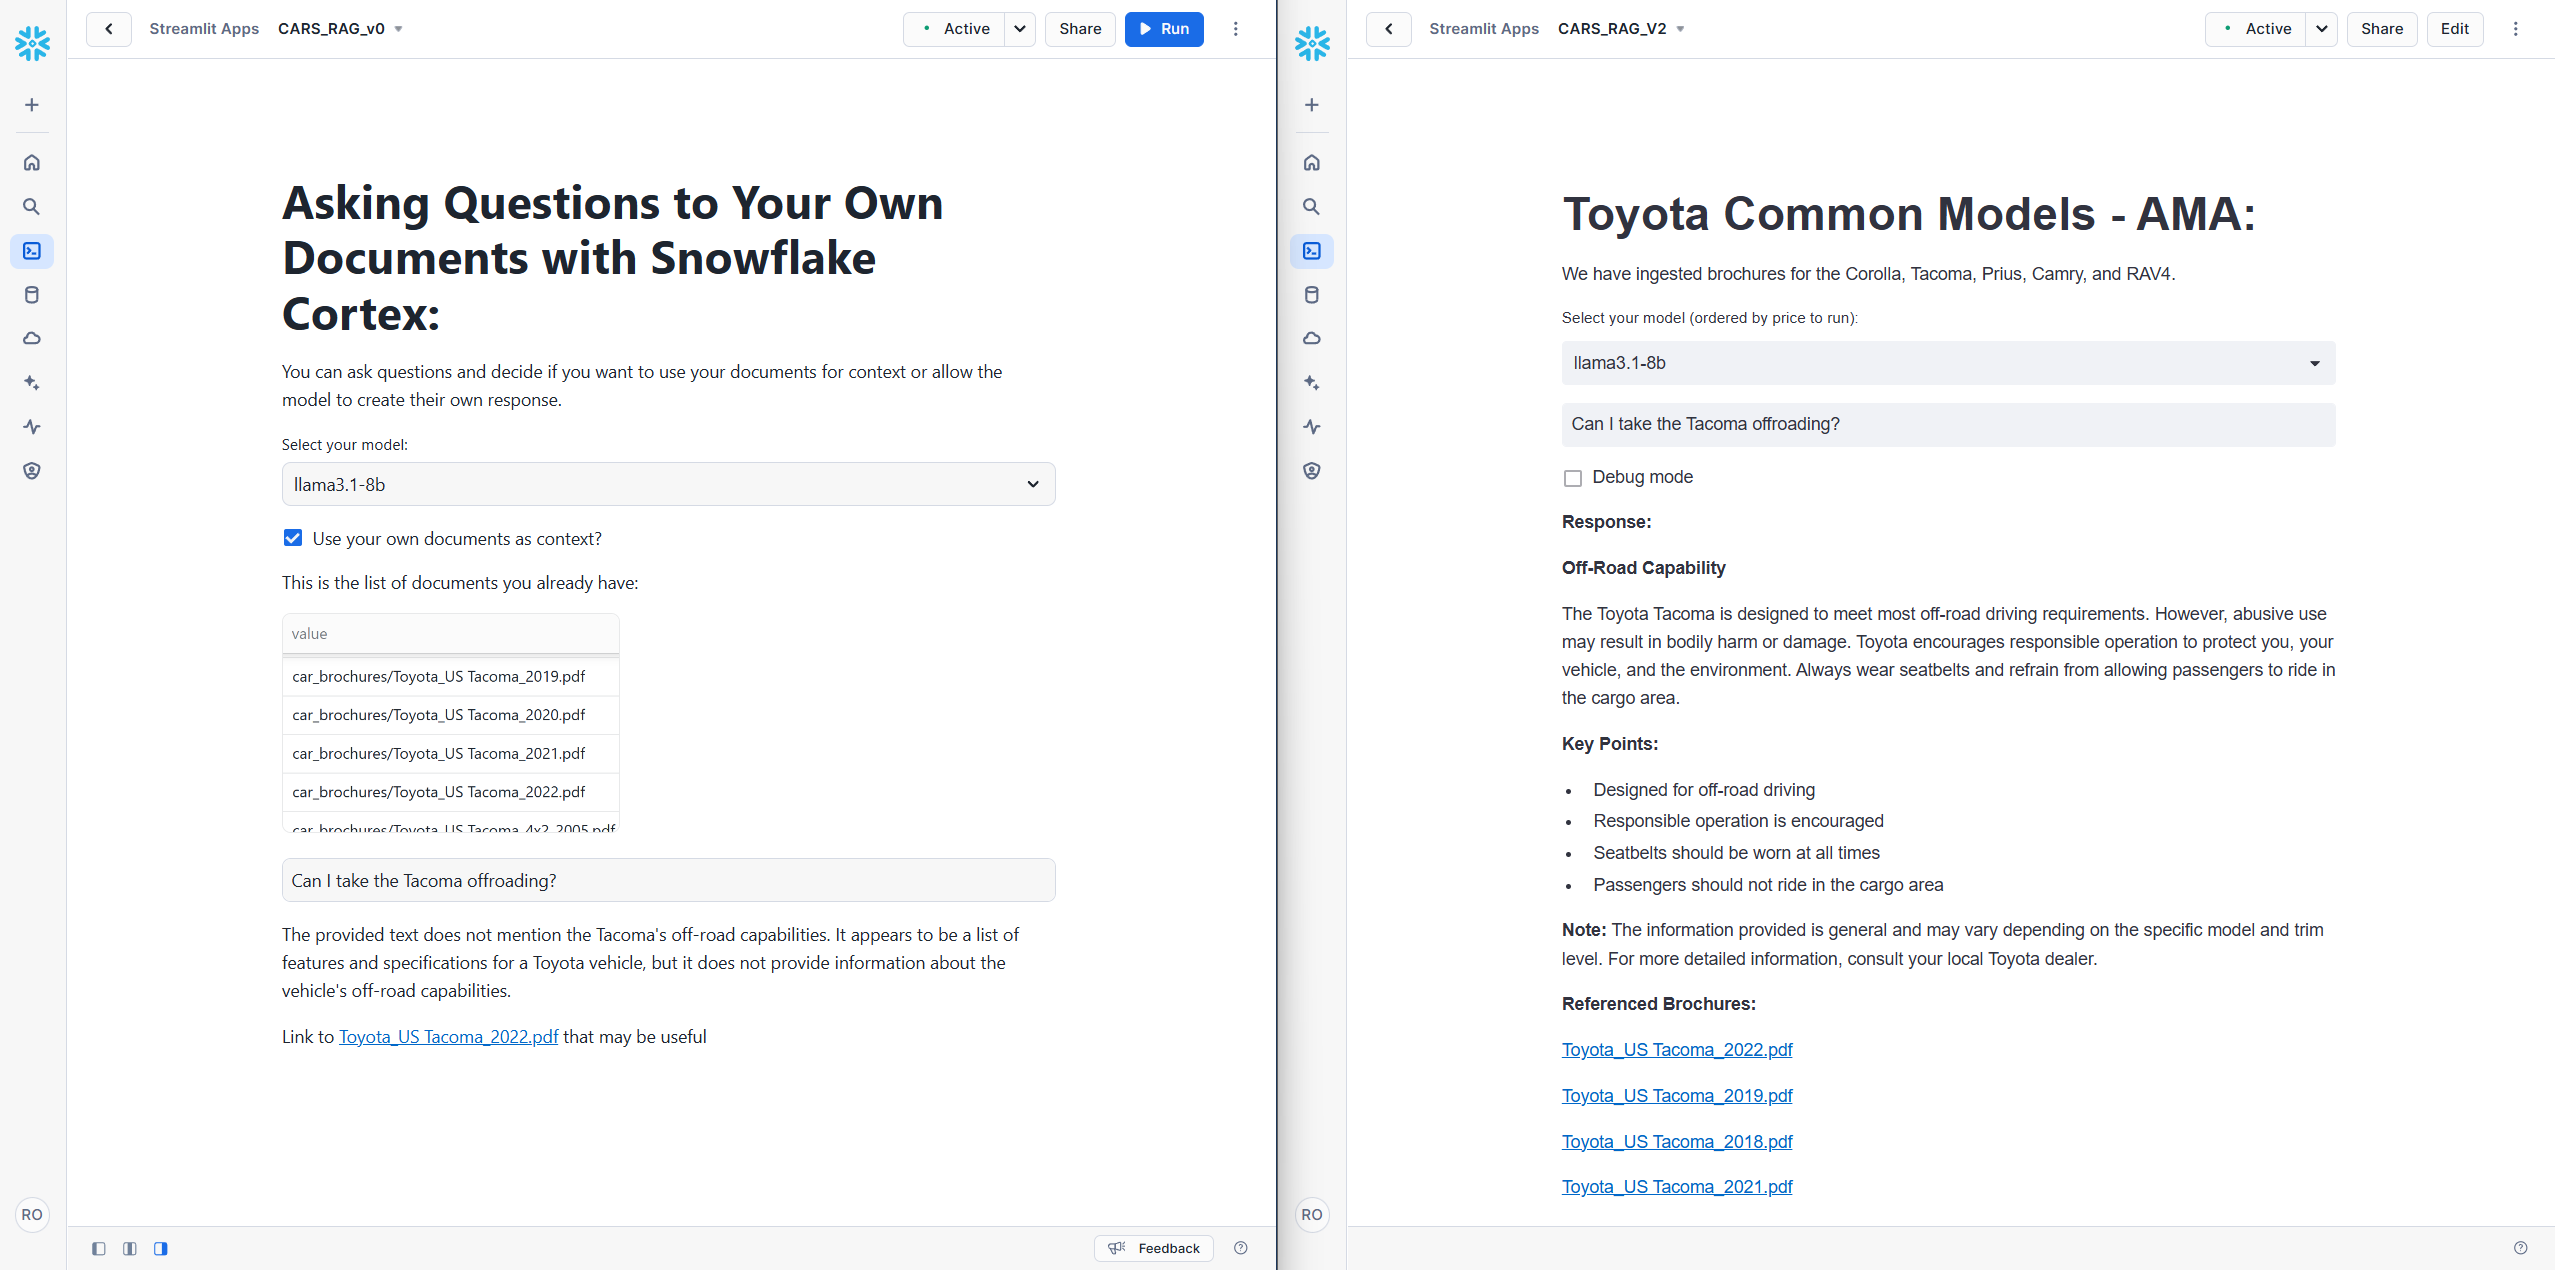
Task: Open Data database icon in left window
Action: pos(32,295)
